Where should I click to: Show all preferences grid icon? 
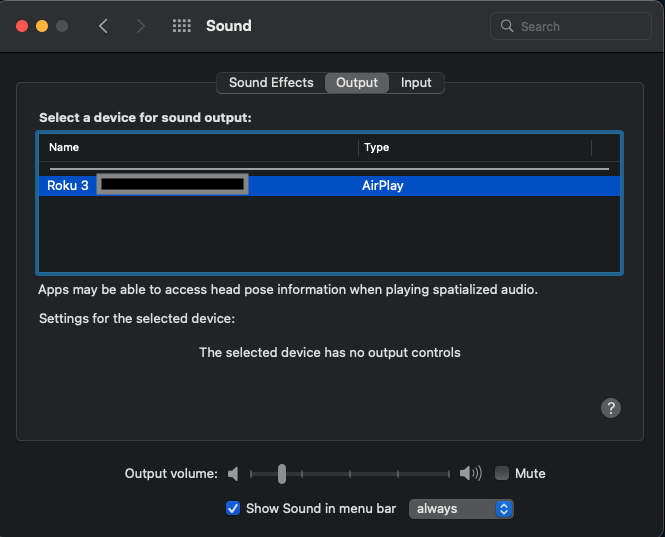point(181,26)
